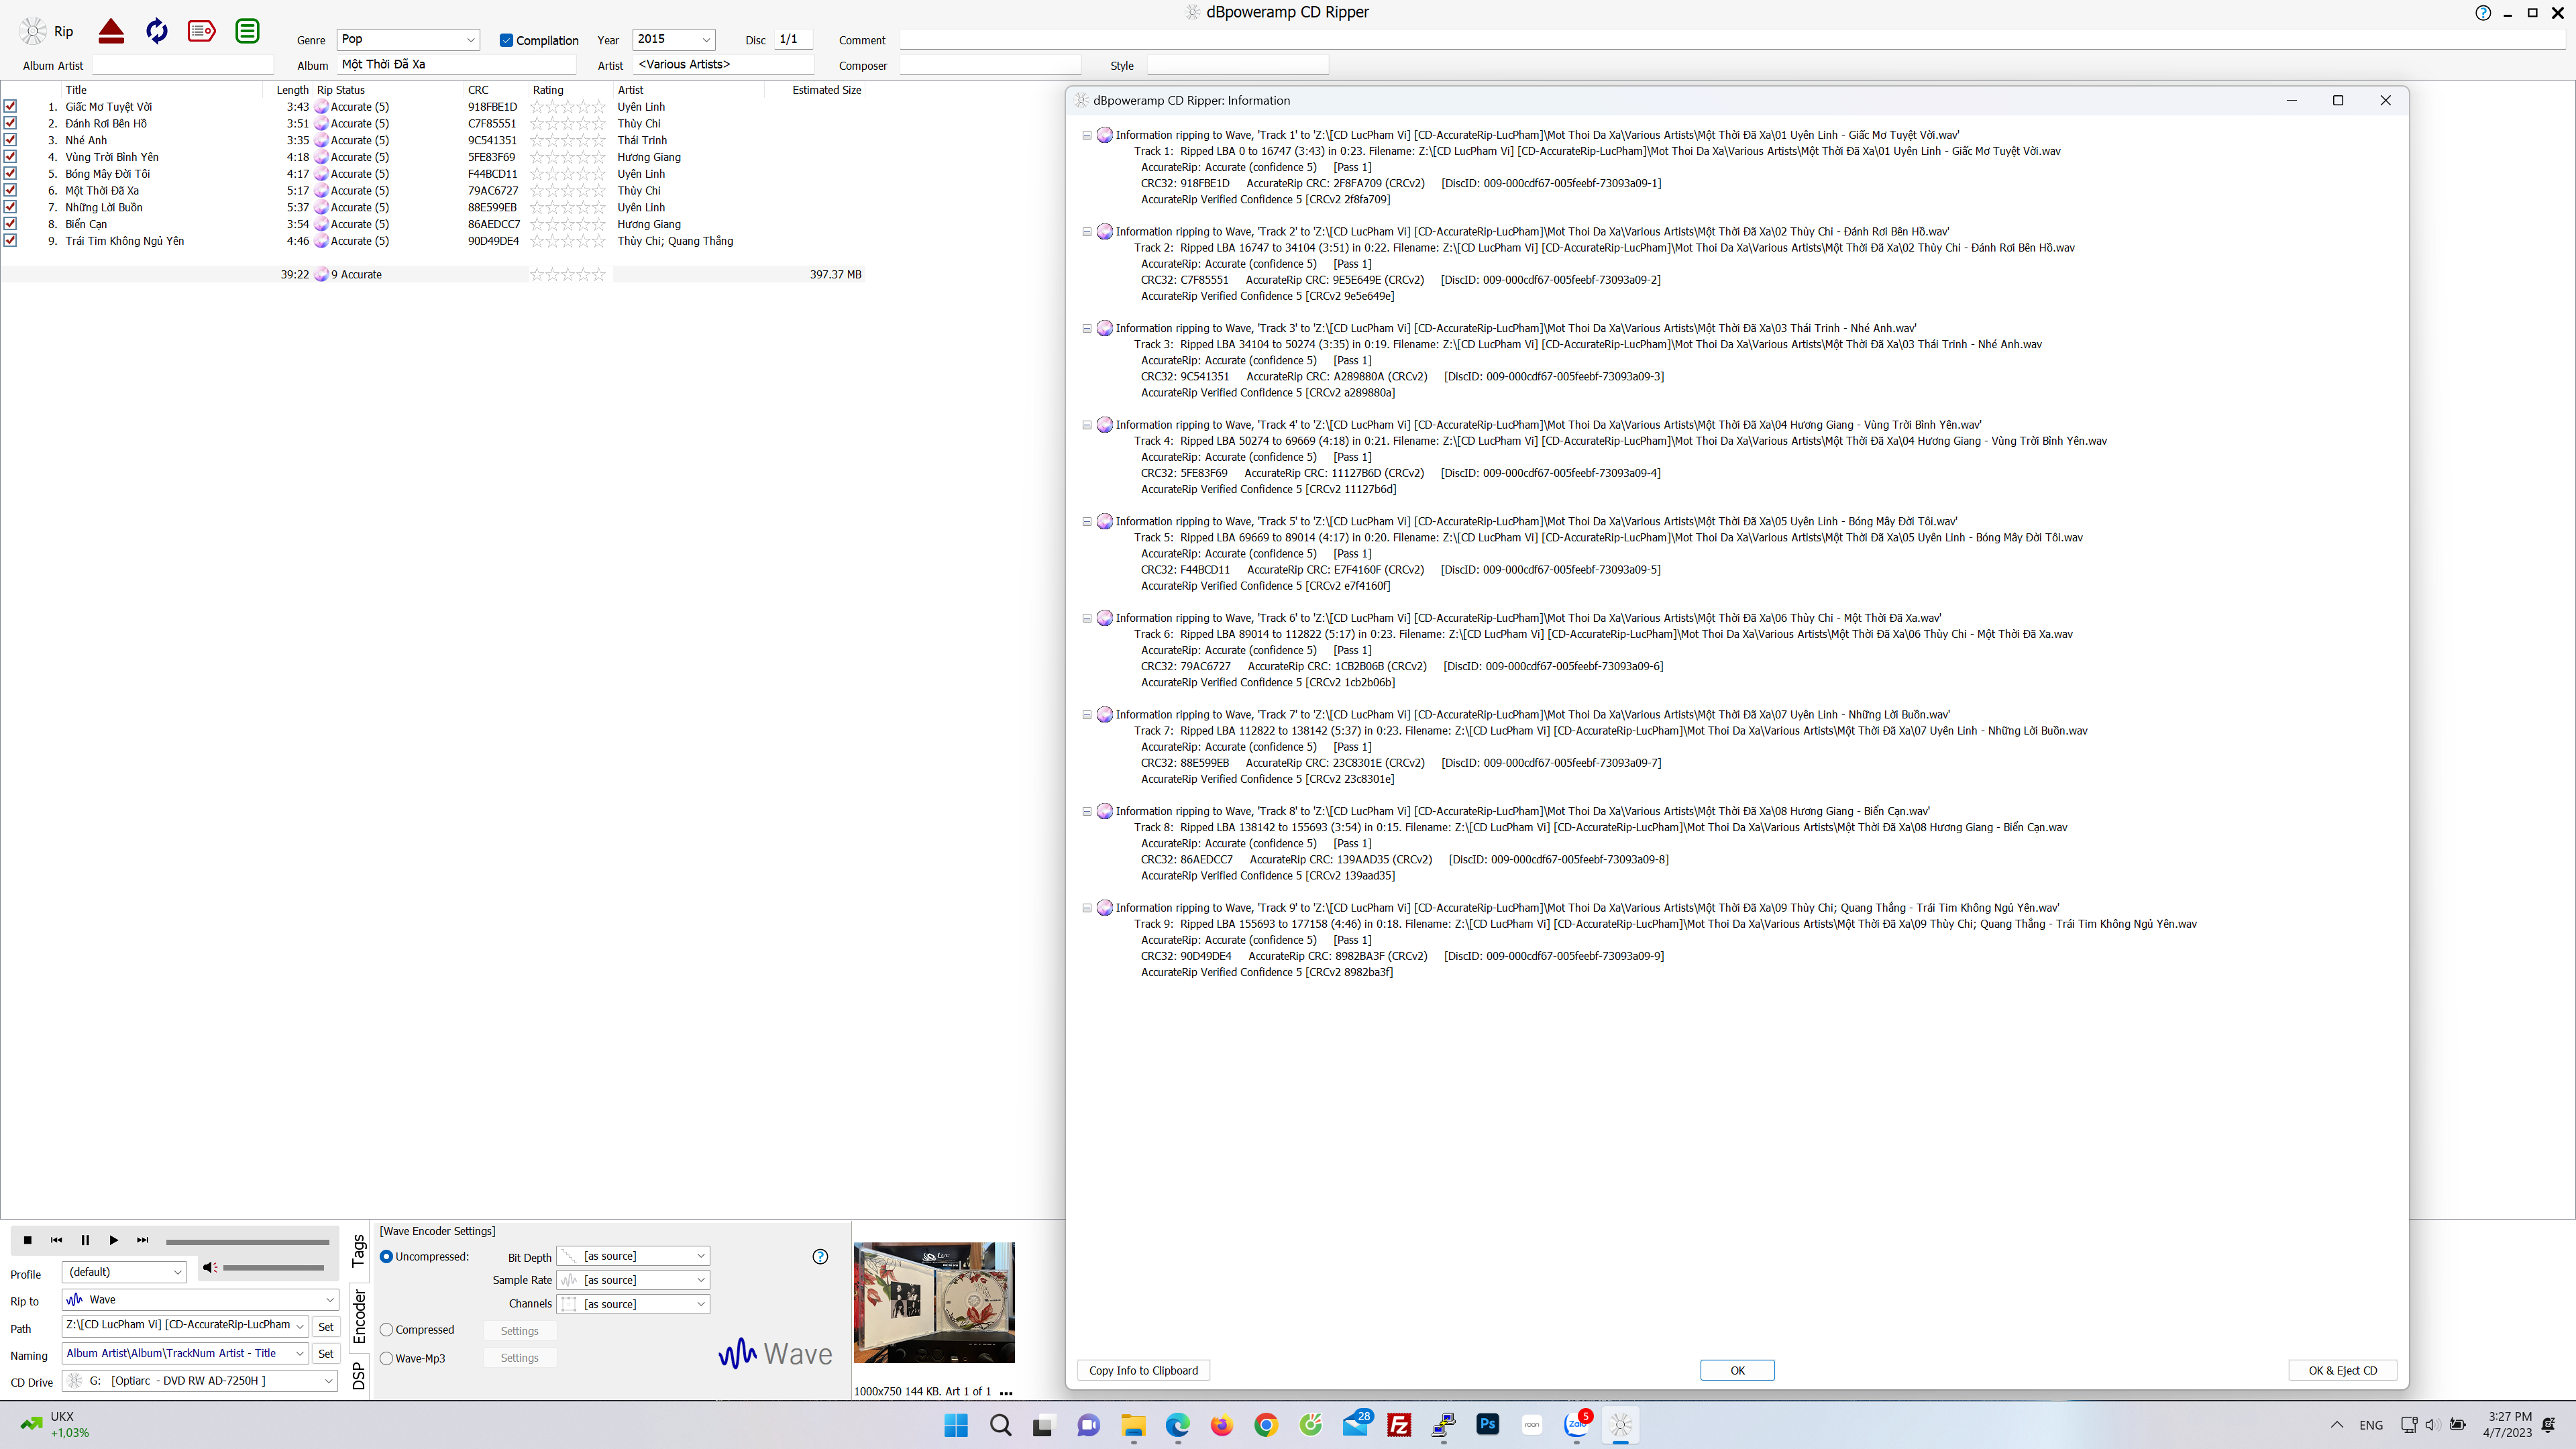Image resolution: width=2576 pixels, height=1449 pixels.
Task: Open the Rip to format dropdown
Action: point(200,1300)
